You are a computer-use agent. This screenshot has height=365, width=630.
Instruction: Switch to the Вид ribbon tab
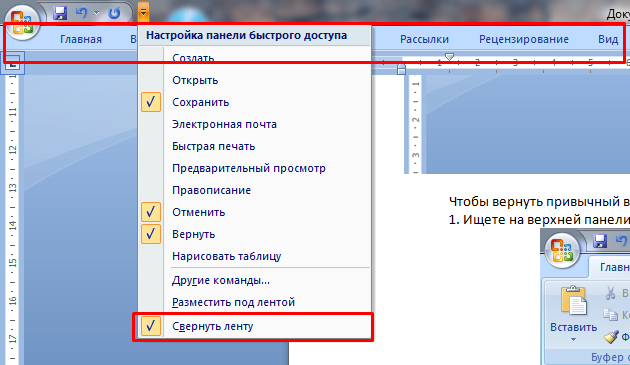tap(608, 39)
